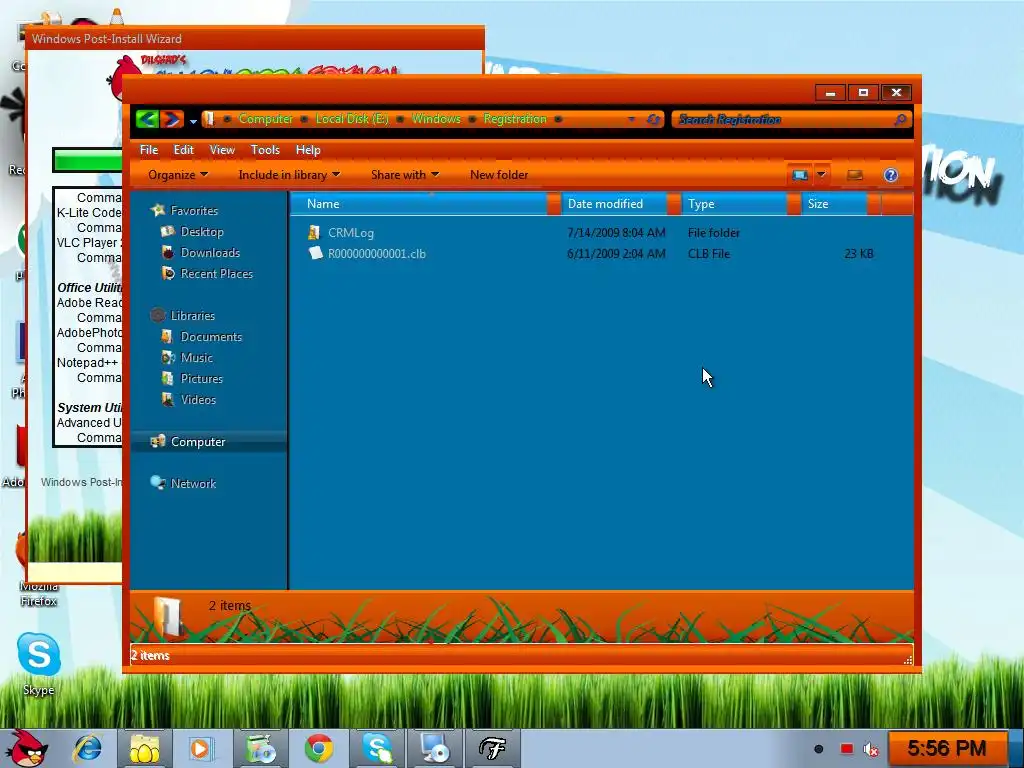Select Local Disk (E:) breadcrumb
Viewport: 1024px width, 768px height.
(352, 119)
